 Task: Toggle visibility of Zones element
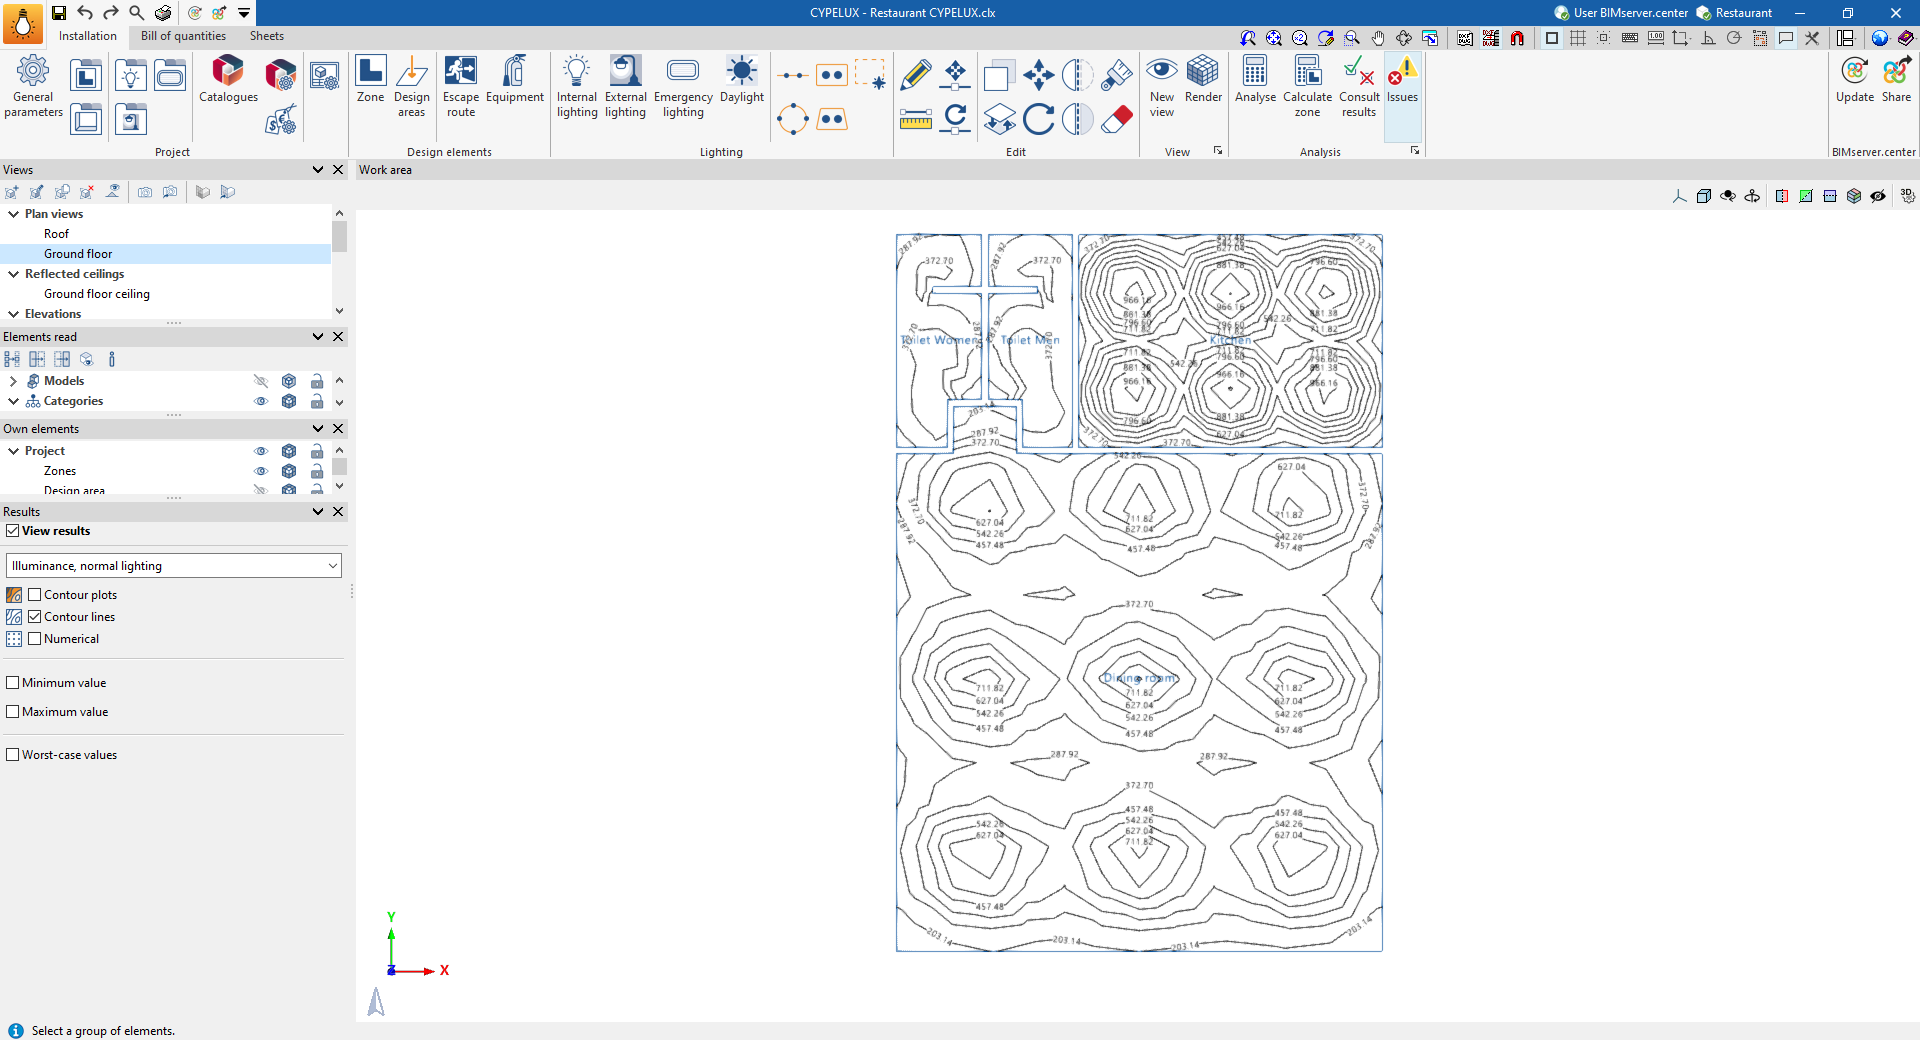point(261,471)
